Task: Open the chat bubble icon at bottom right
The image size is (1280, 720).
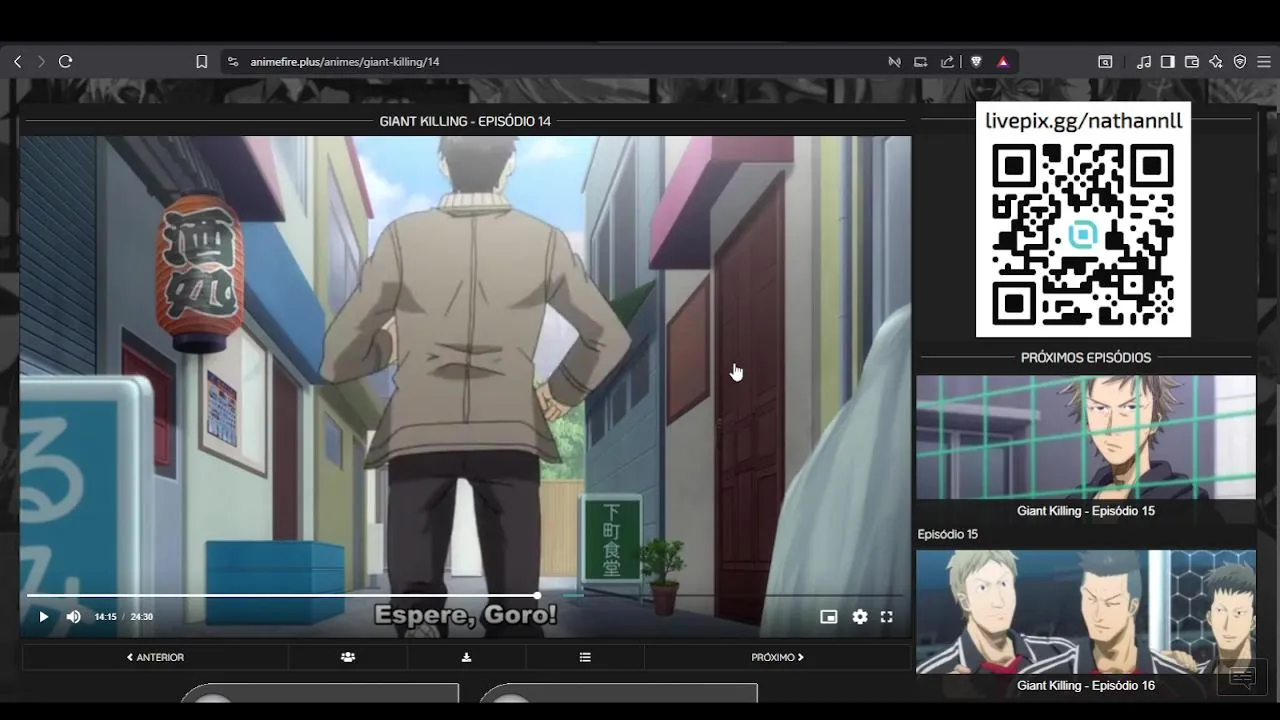Action: [1242, 679]
